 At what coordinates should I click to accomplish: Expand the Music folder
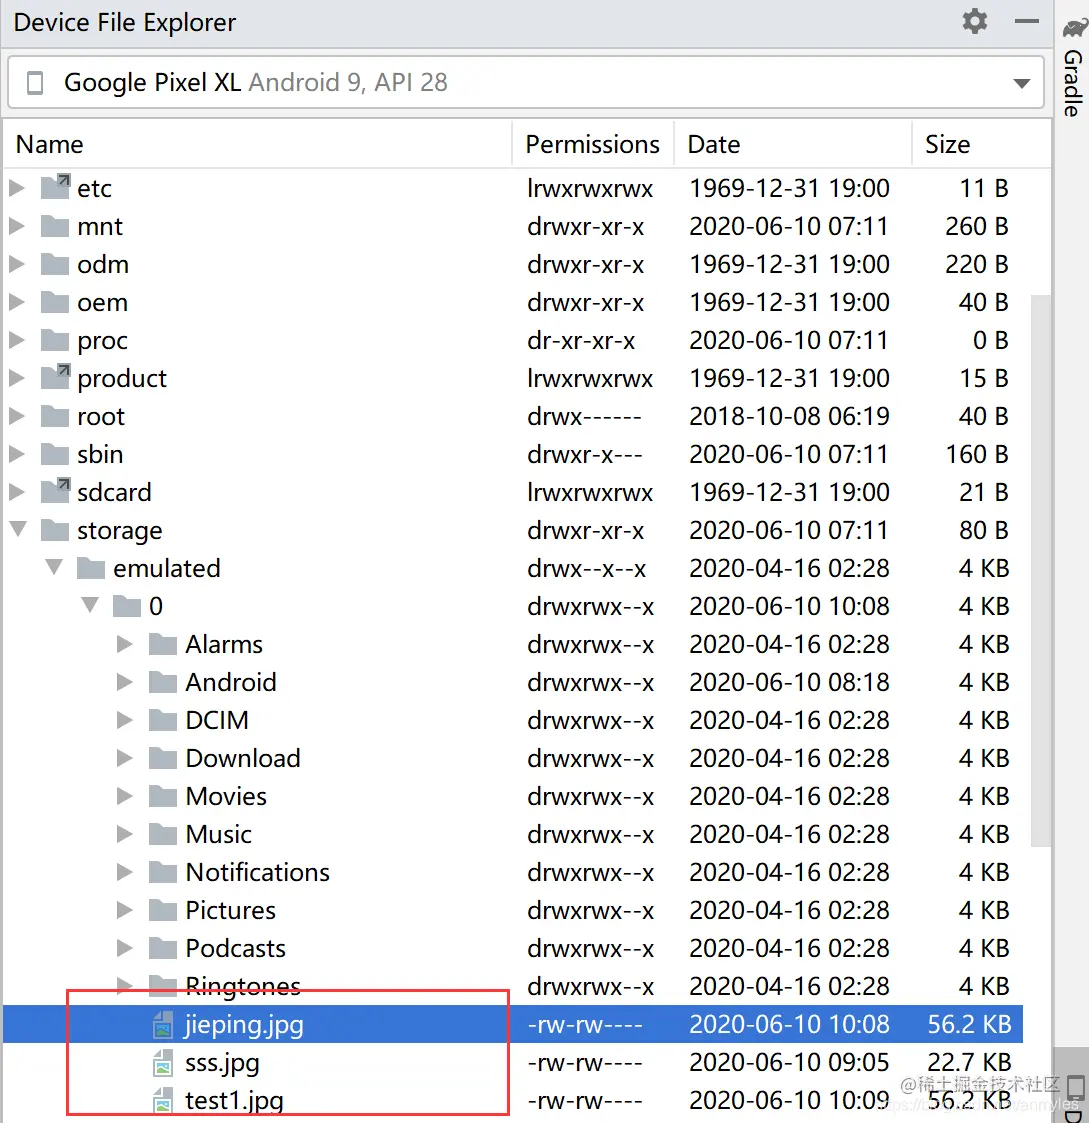(x=125, y=834)
